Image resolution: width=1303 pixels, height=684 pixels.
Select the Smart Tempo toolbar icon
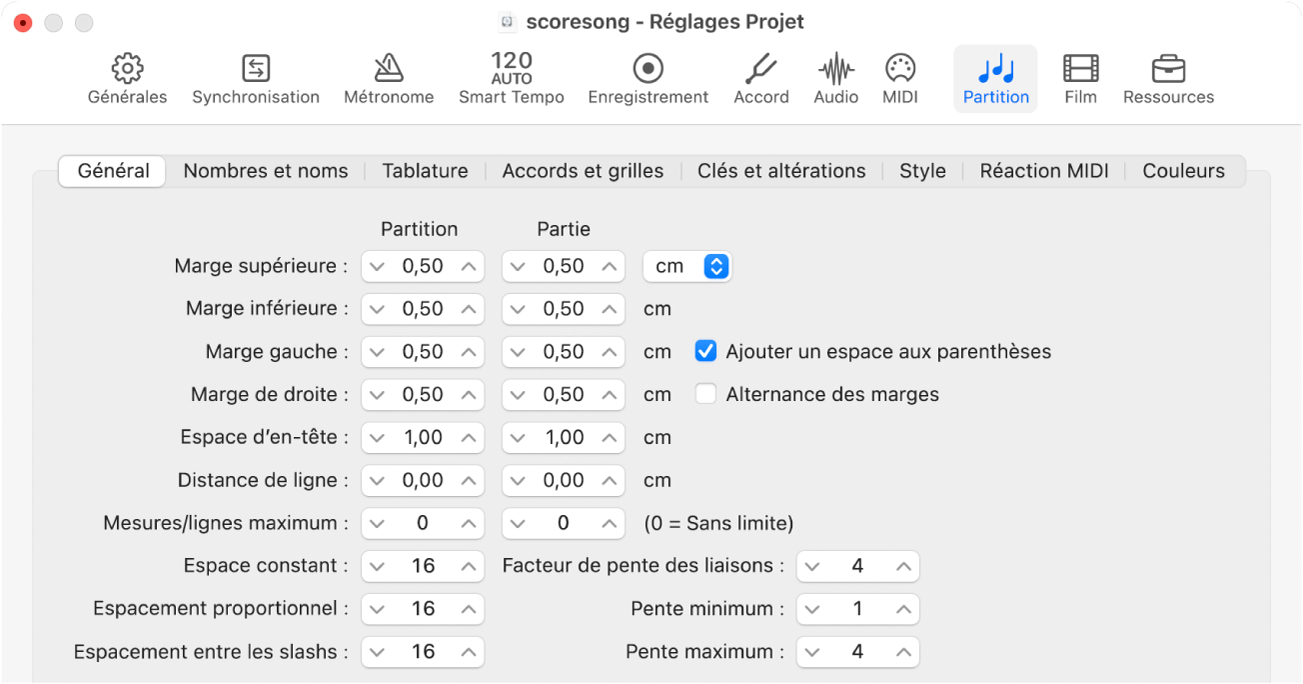(x=511, y=79)
